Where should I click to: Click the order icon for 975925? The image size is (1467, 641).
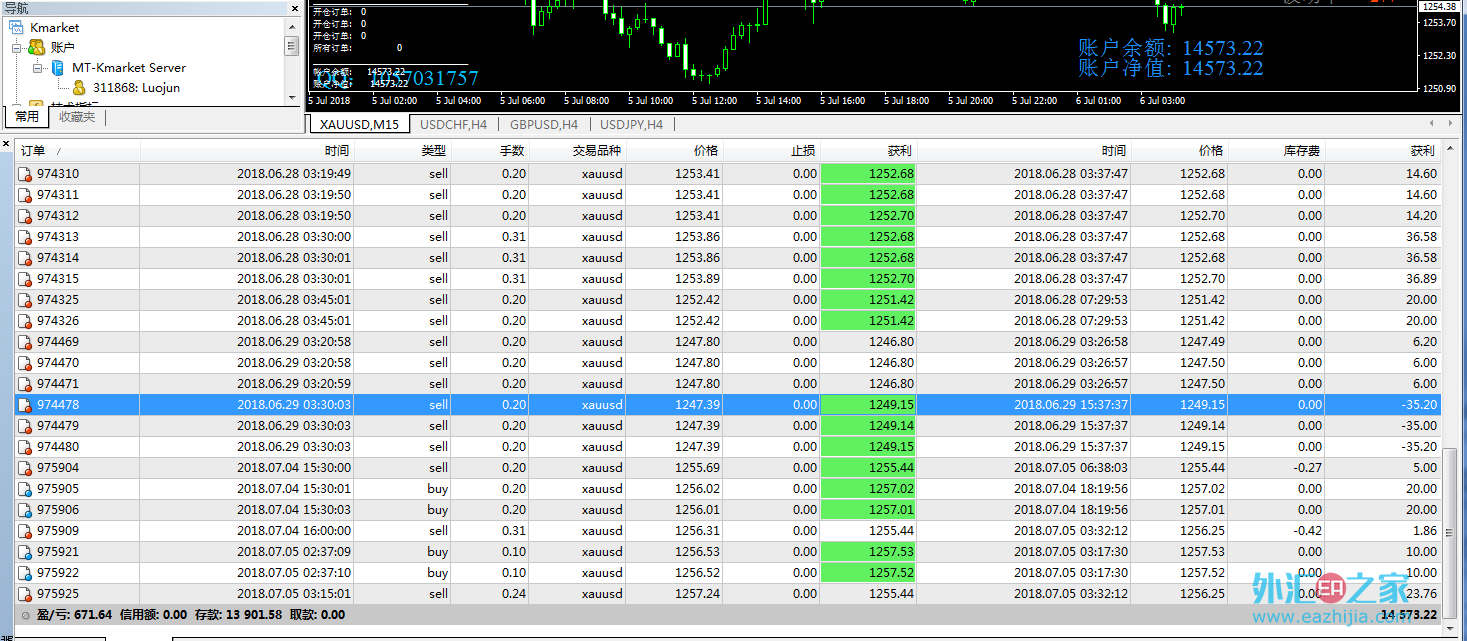(x=26, y=594)
